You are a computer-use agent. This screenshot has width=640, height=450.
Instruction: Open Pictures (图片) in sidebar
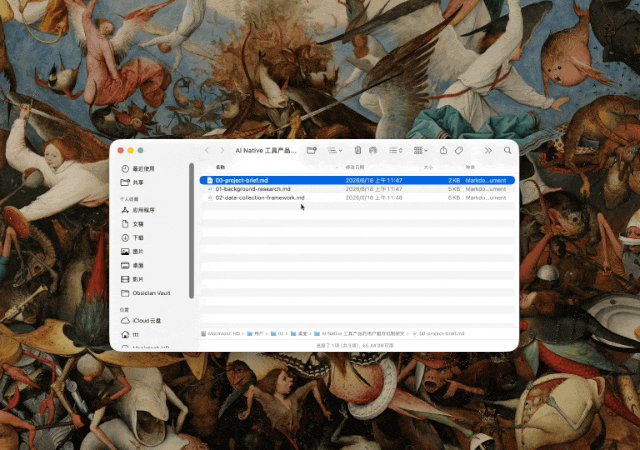pyautogui.click(x=138, y=252)
